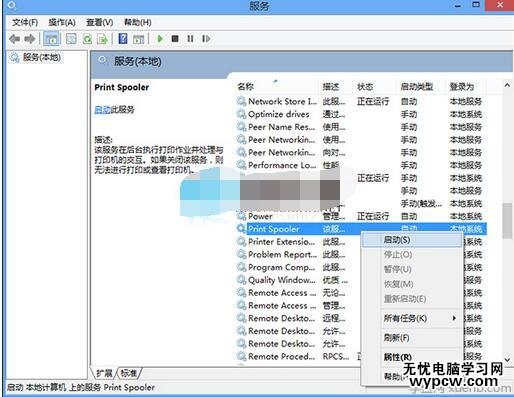Click the gear icon beside Print Spooler
Image resolution: width=514 pixels, height=397 pixels.
241,229
